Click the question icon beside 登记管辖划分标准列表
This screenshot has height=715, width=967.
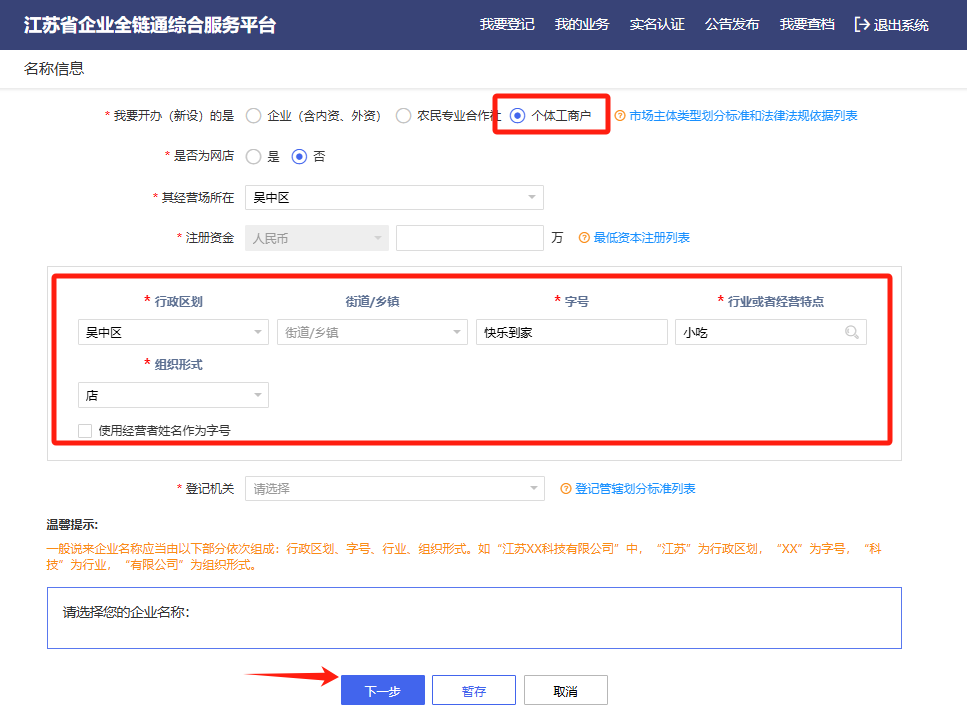pyautogui.click(x=566, y=489)
